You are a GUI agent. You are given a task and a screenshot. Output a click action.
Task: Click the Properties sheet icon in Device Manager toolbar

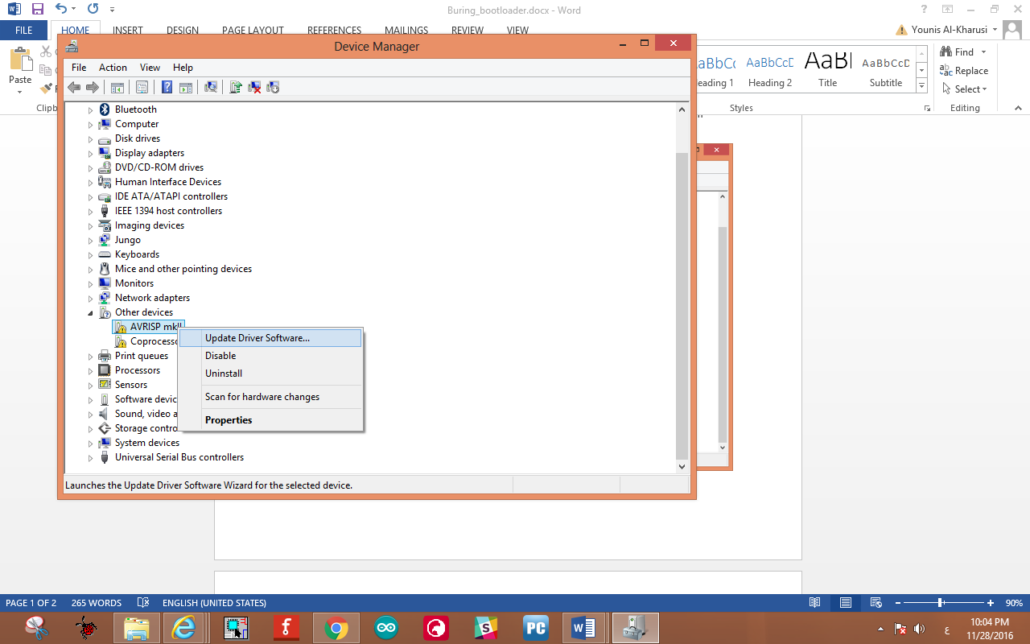[x=142, y=87]
